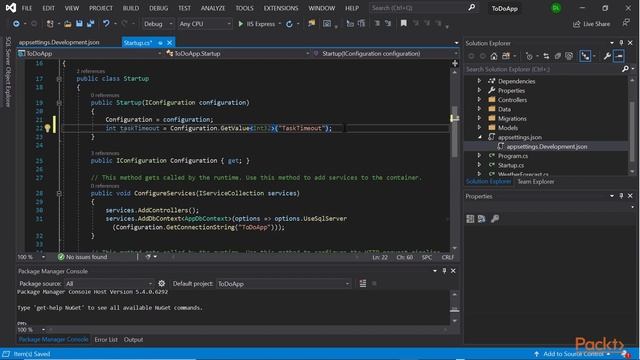The image size is (640, 360).
Task: Close the Startup.cs tab
Action: 169,43
